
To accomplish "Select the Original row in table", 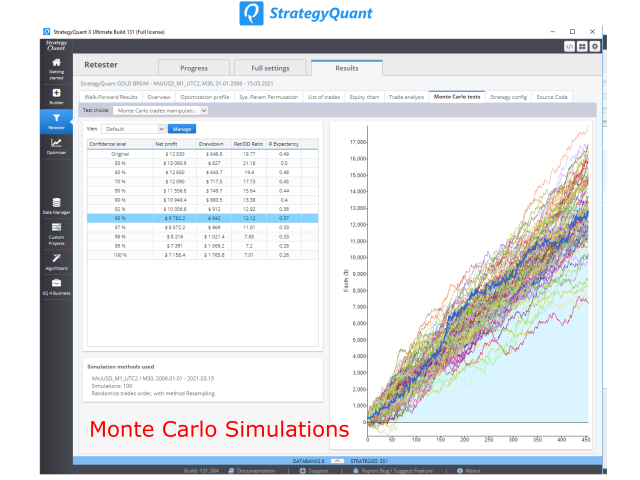I will pos(203,154).
